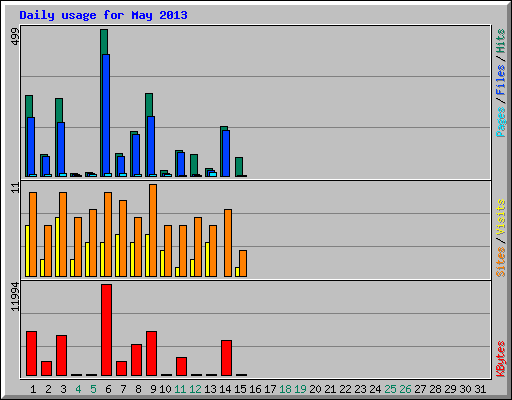Screen dimensions: 512x400
Task: Click the yellow 'Visits' legend label
Action: coord(501,217)
